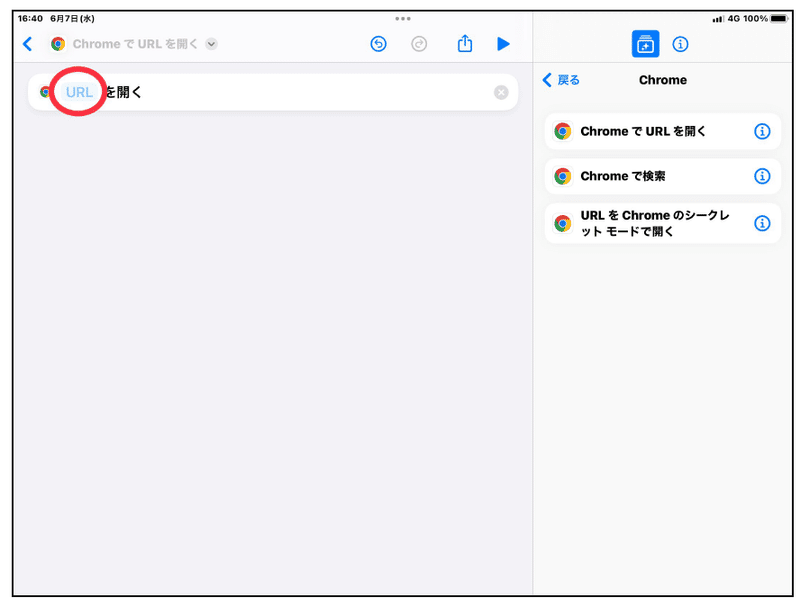Open shortcut details info icon at top
The height and width of the screenshot is (605, 800).
click(680, 44)
